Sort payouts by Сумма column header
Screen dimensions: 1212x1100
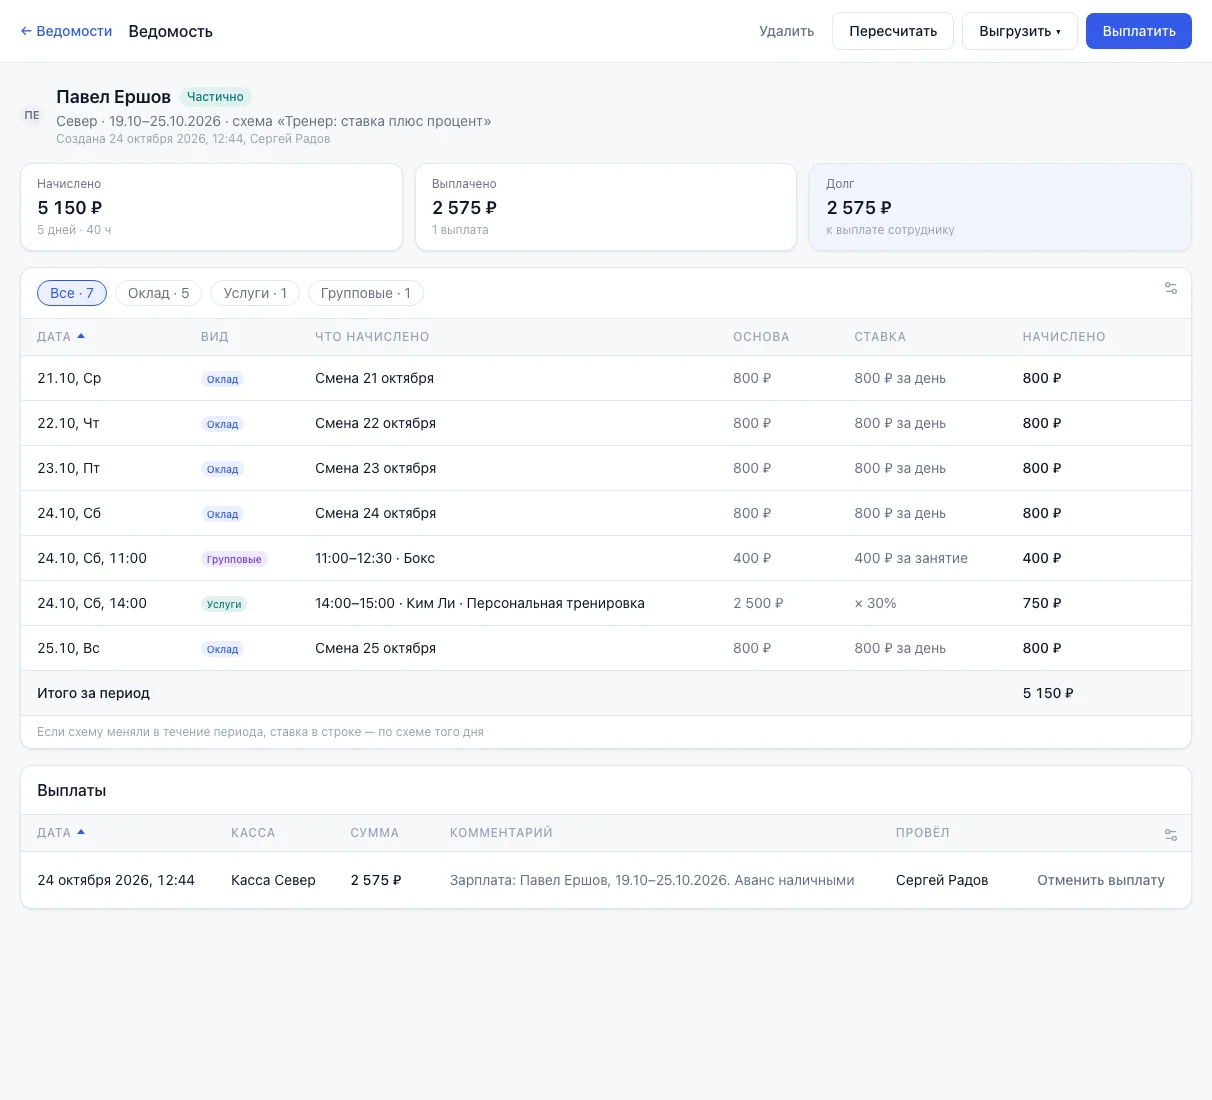(x=375, y=833)
